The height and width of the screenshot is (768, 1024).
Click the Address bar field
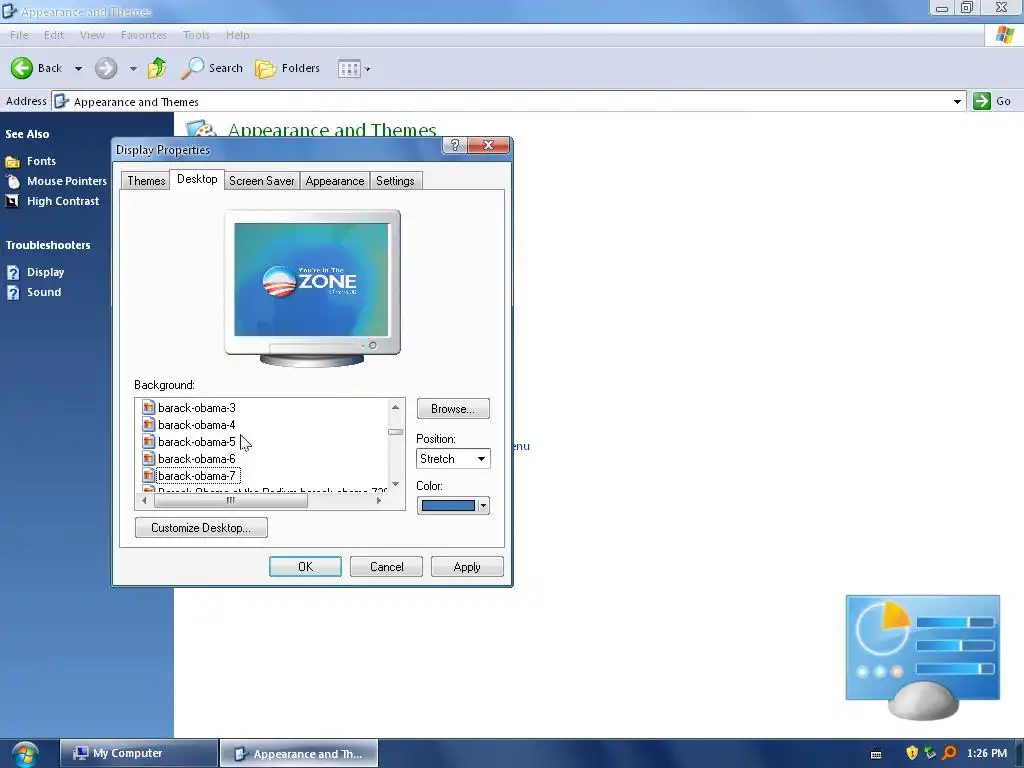point(509,101)
